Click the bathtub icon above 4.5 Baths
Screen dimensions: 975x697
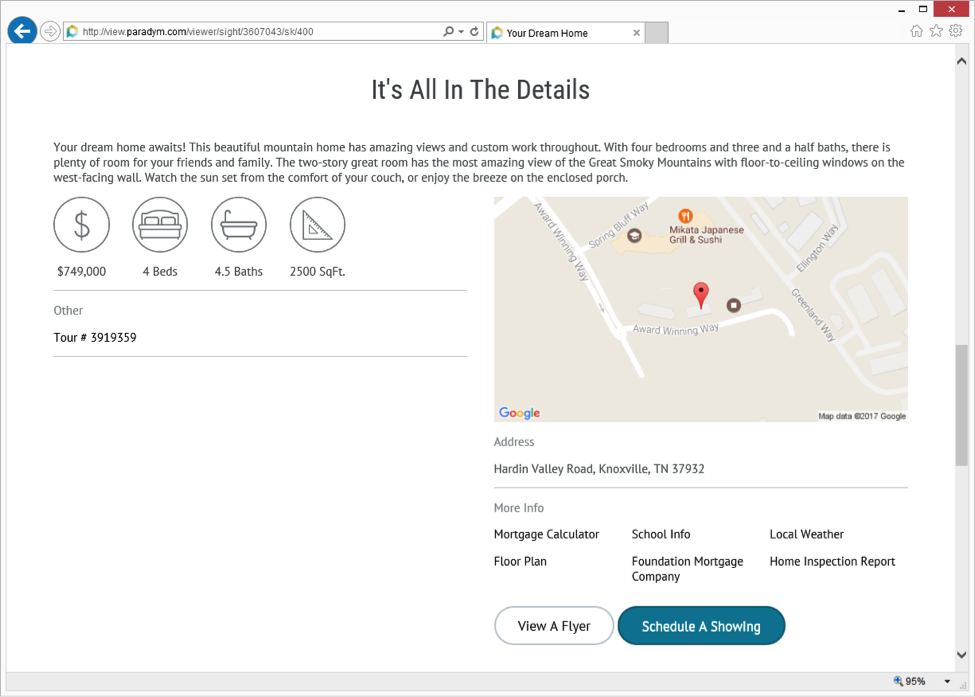pyautogui.click(x=239, y=225)
